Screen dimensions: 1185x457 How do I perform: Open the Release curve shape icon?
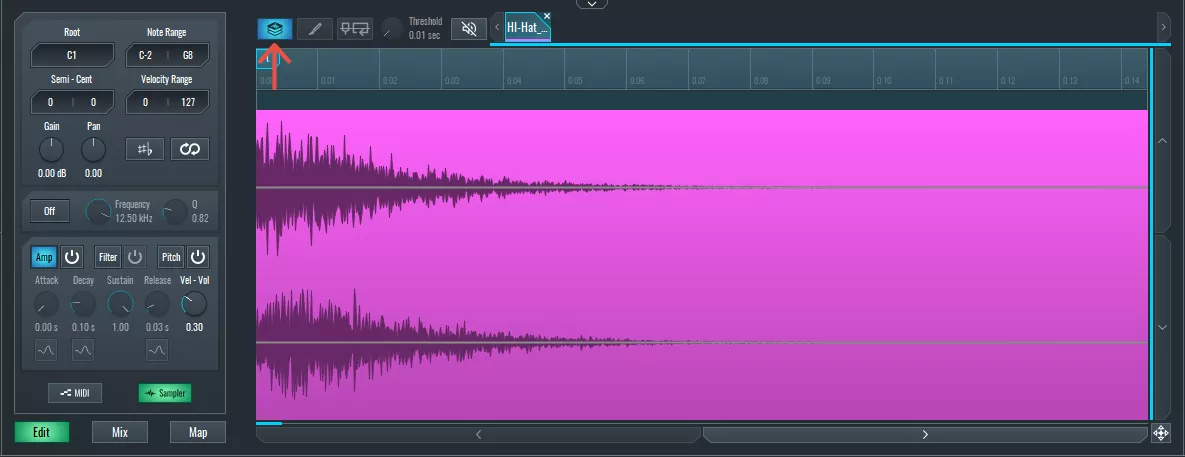click(x=156, y=350)
